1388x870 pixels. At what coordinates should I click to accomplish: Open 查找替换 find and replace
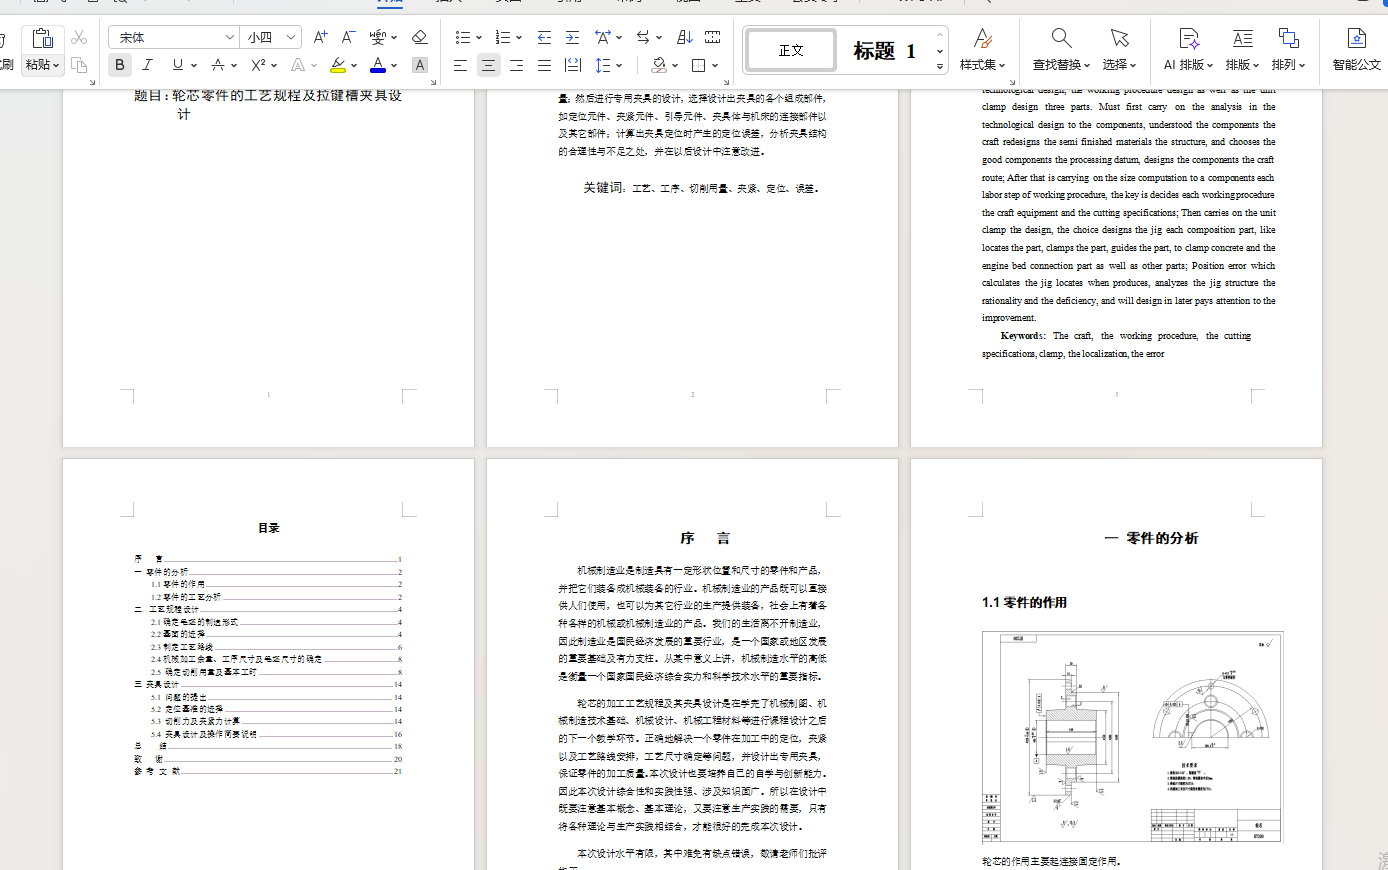(x=1061, y=49)
